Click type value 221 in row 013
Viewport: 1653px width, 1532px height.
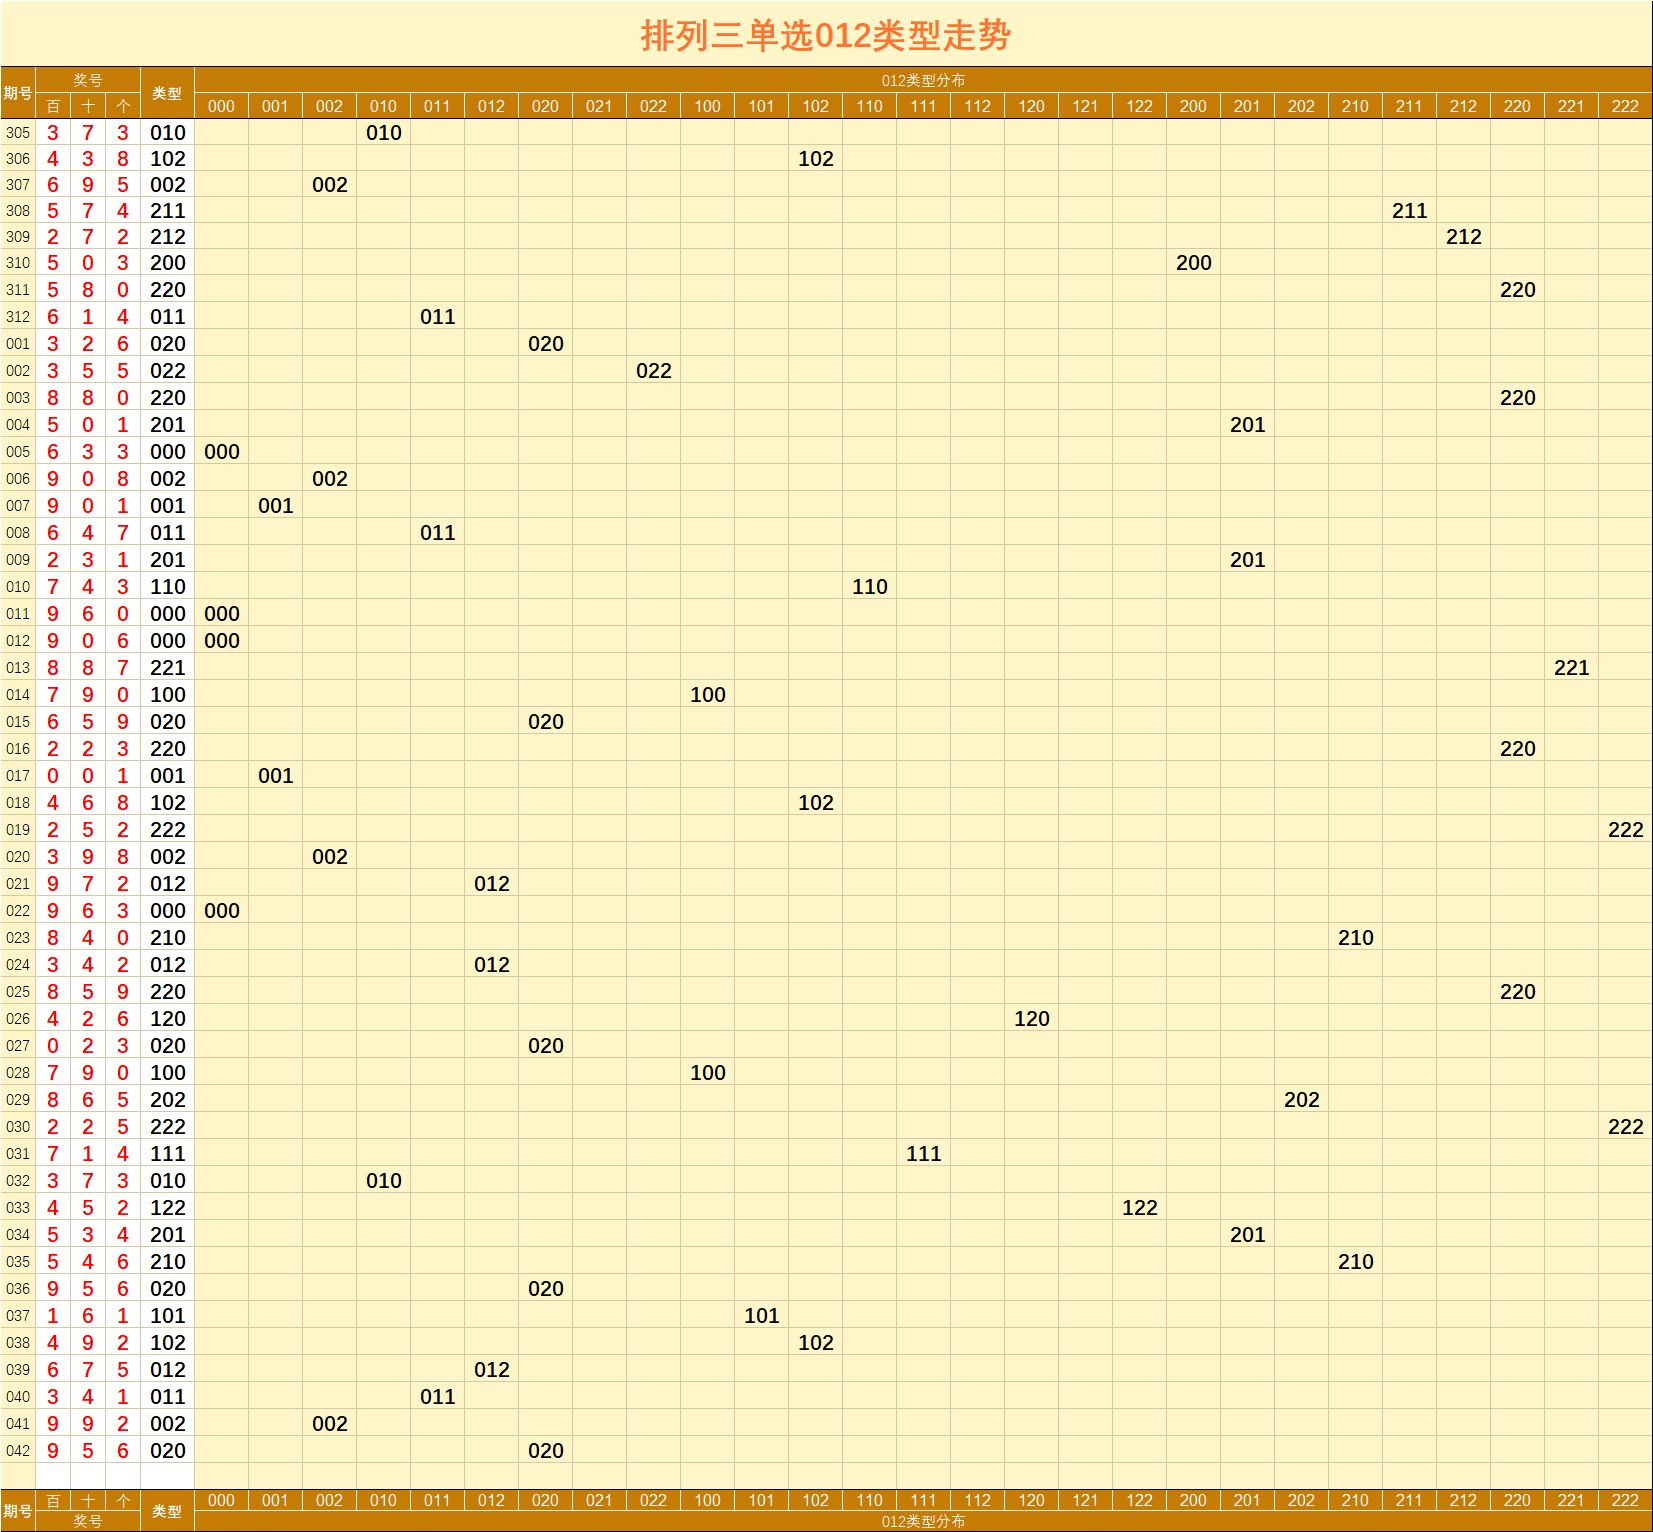tap(168, 667)
